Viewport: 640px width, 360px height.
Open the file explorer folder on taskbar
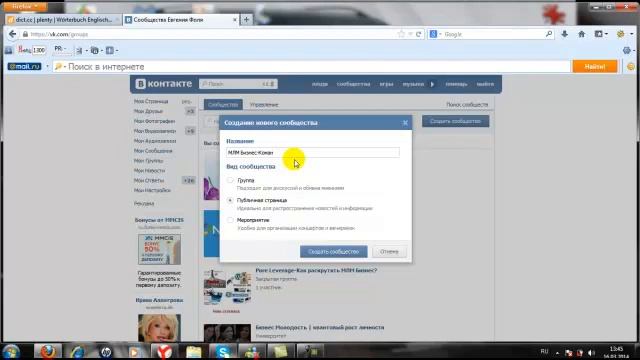point(193,351)
